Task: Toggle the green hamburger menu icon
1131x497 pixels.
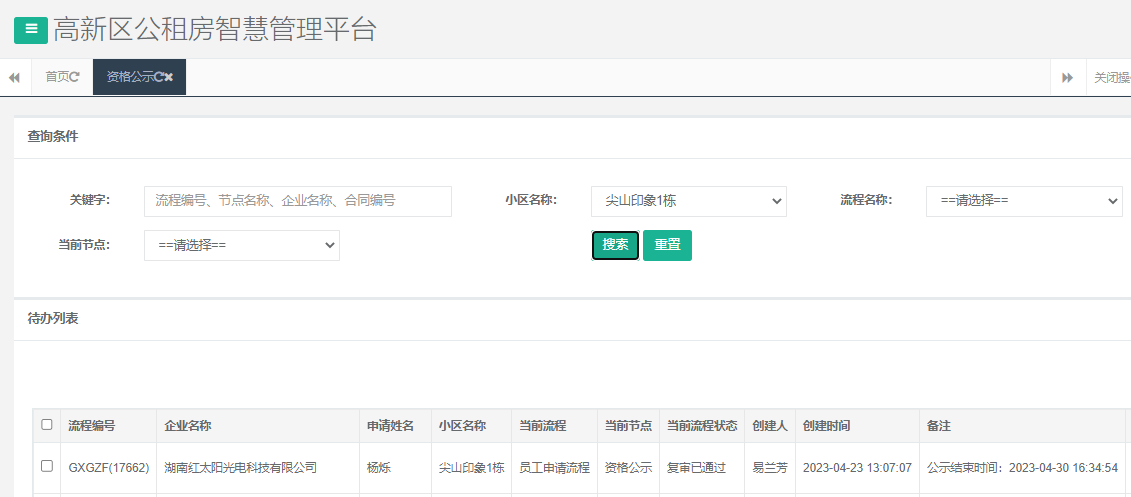Action: [31, 30]
